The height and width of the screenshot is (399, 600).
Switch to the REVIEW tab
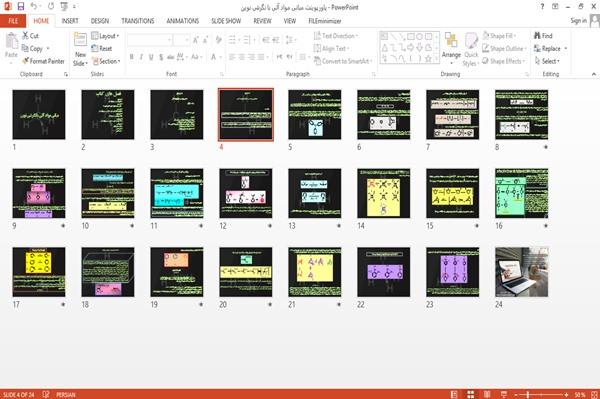262,21
